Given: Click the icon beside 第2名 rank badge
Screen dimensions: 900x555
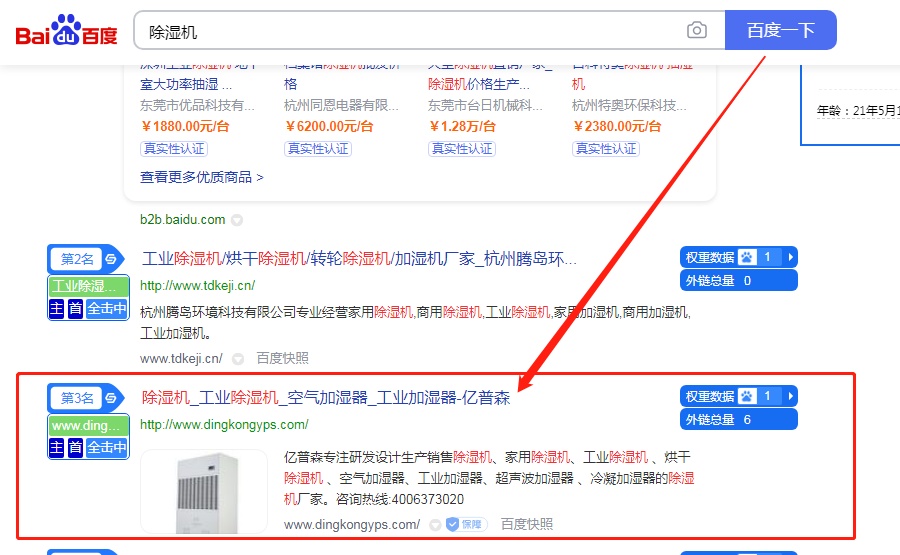Looking at the screenshot, I should pos(111,259).
